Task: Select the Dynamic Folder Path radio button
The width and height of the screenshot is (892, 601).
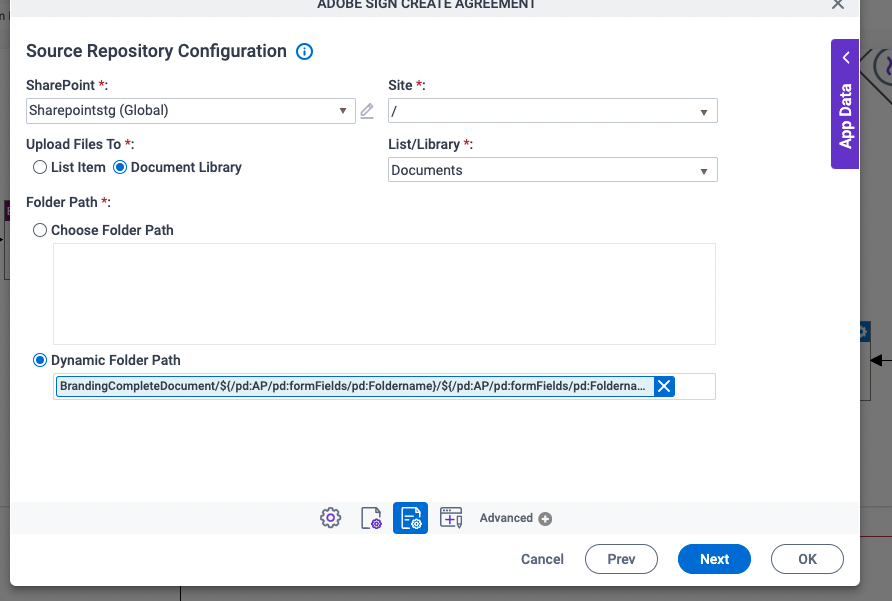Action: [x=40, y=360]
